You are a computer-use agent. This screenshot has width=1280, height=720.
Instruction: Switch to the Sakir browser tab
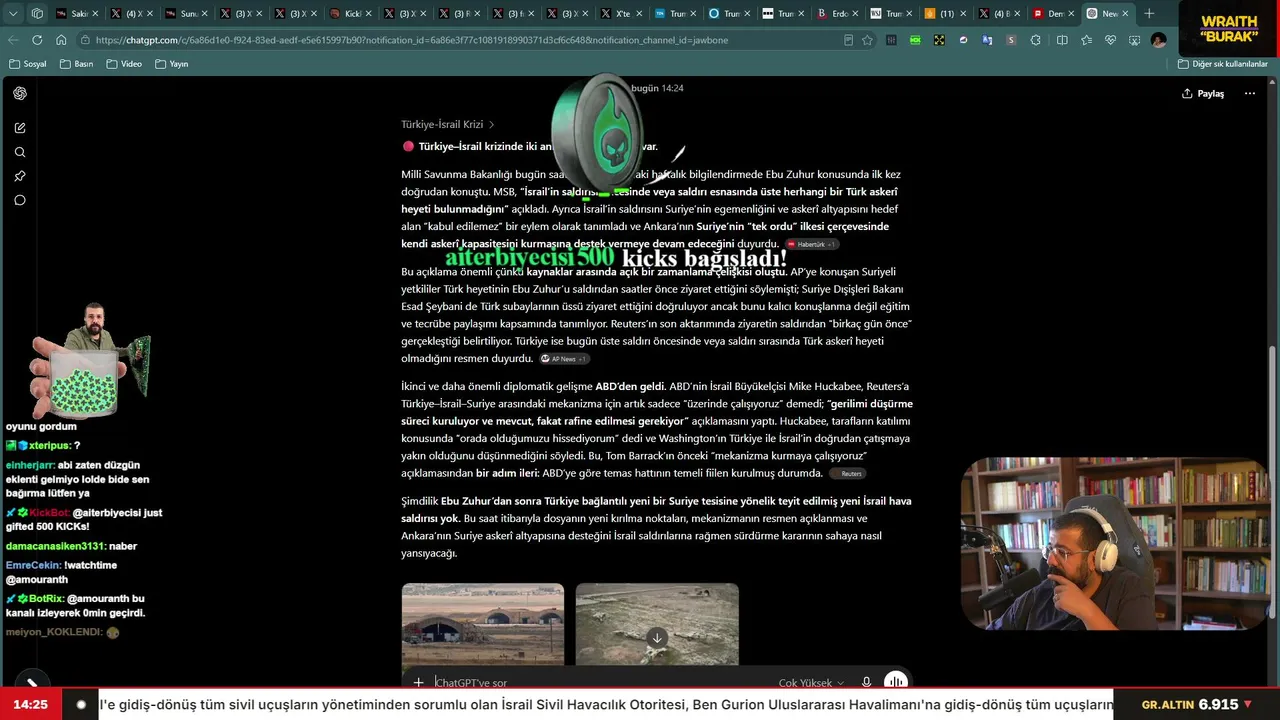click(78, 14)
